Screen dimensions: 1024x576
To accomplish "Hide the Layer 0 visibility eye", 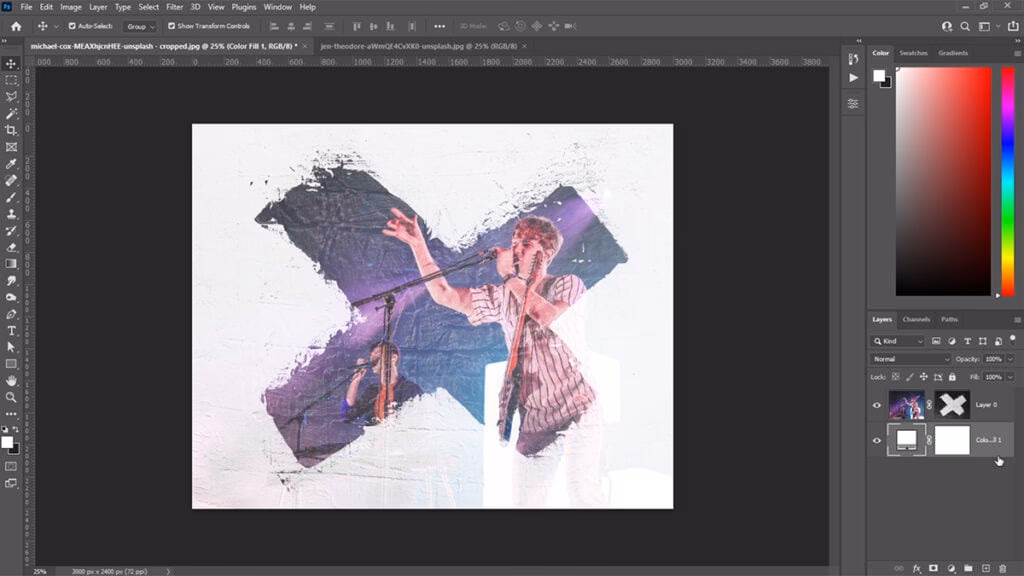I will [876, 405].
